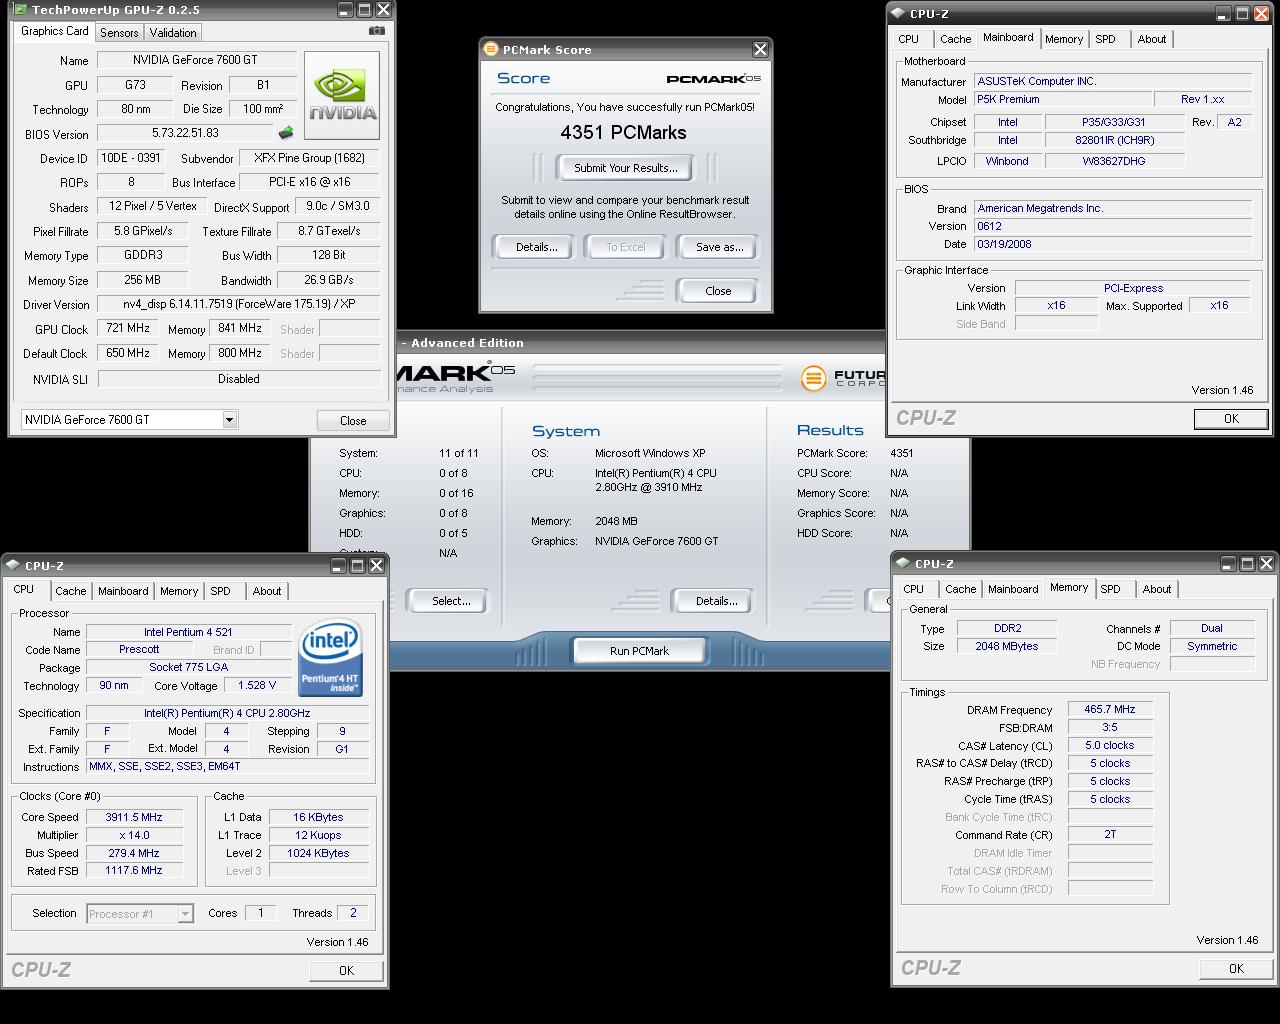The width and height of the screenshot is (1280, 1024).
Task: Click the GPU-Z title bar app icon
Action: coord(19,10)
